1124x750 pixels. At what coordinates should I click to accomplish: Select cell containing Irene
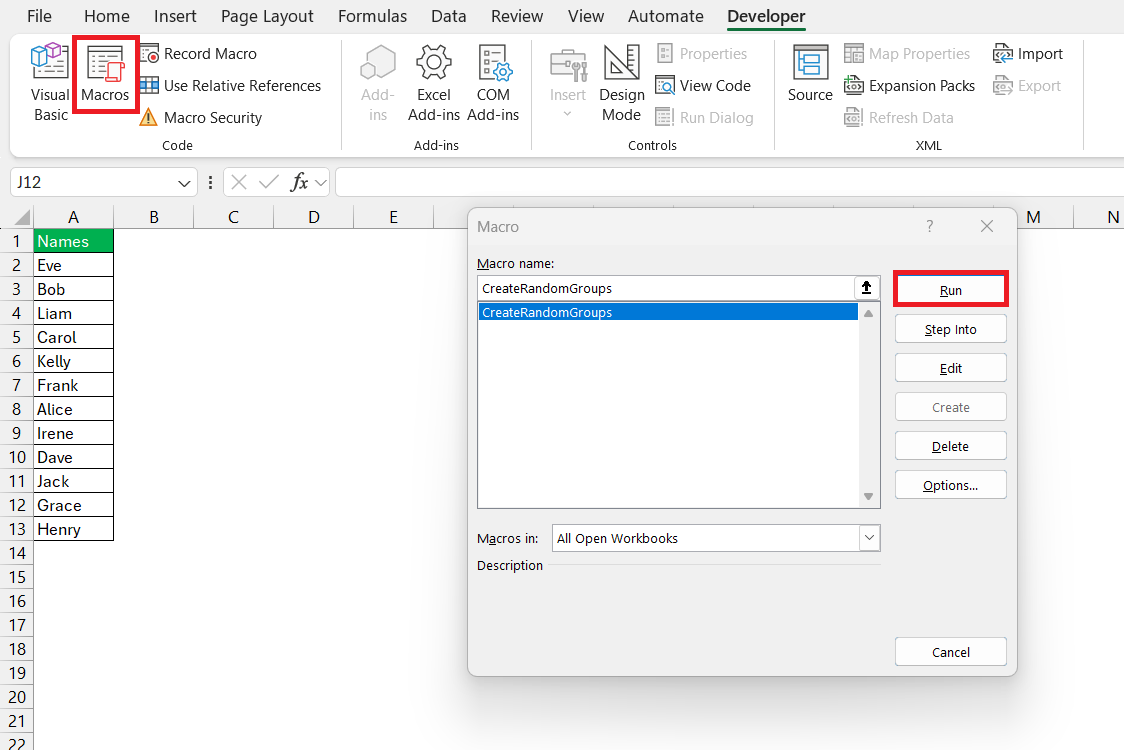[73, 433]
